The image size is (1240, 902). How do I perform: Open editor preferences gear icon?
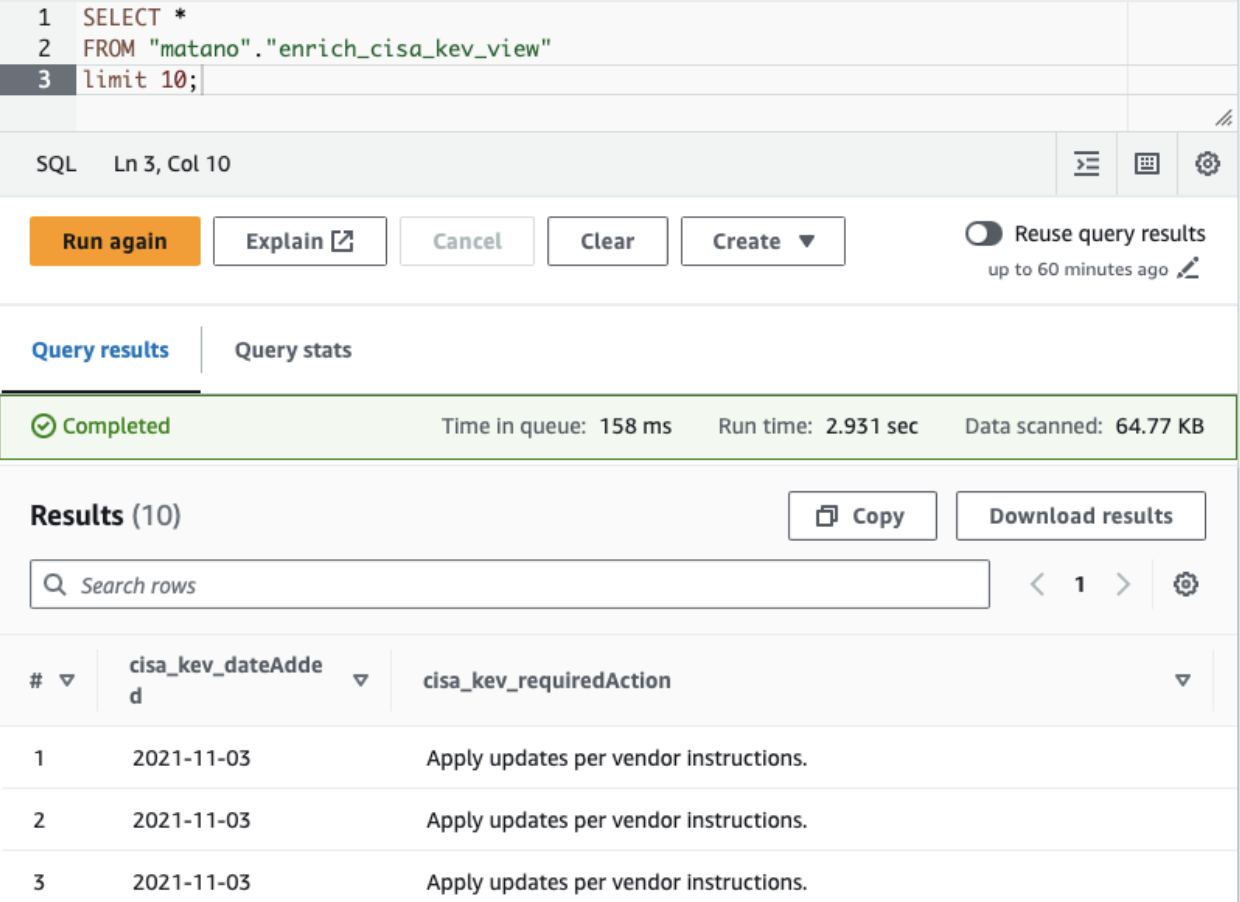(1208, 164)
